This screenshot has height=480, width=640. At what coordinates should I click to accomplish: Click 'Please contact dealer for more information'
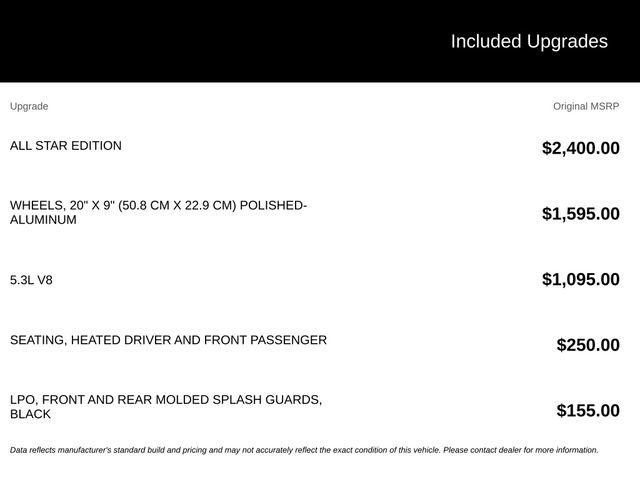point(521,450)
